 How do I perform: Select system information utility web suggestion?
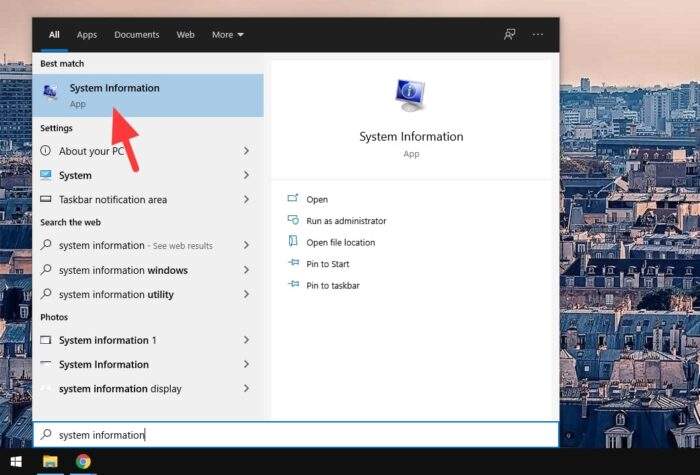point(148,294)
